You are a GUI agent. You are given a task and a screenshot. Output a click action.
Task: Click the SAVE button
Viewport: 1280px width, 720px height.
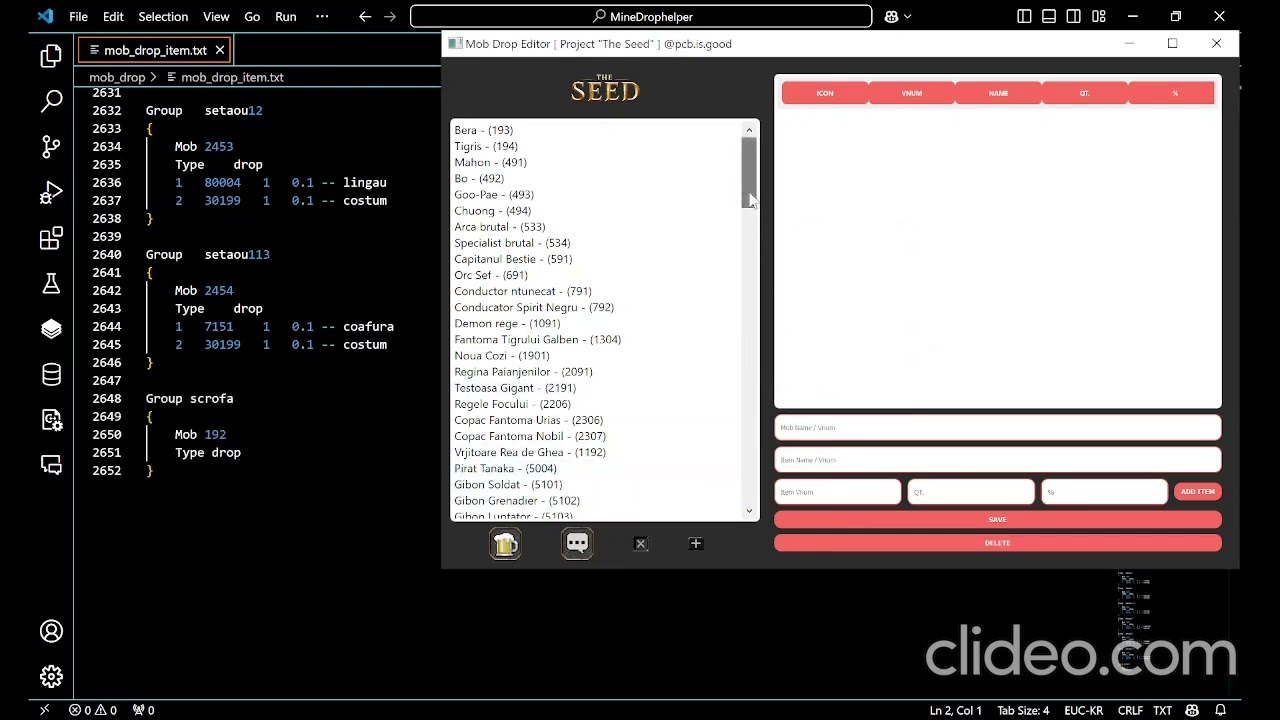click(x=997, y=520)
